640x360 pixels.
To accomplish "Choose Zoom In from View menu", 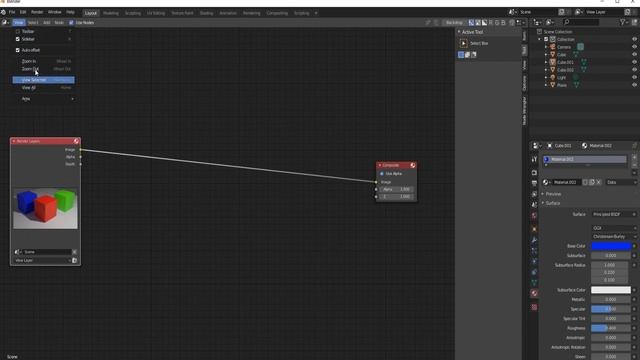I will coord(43,61).
